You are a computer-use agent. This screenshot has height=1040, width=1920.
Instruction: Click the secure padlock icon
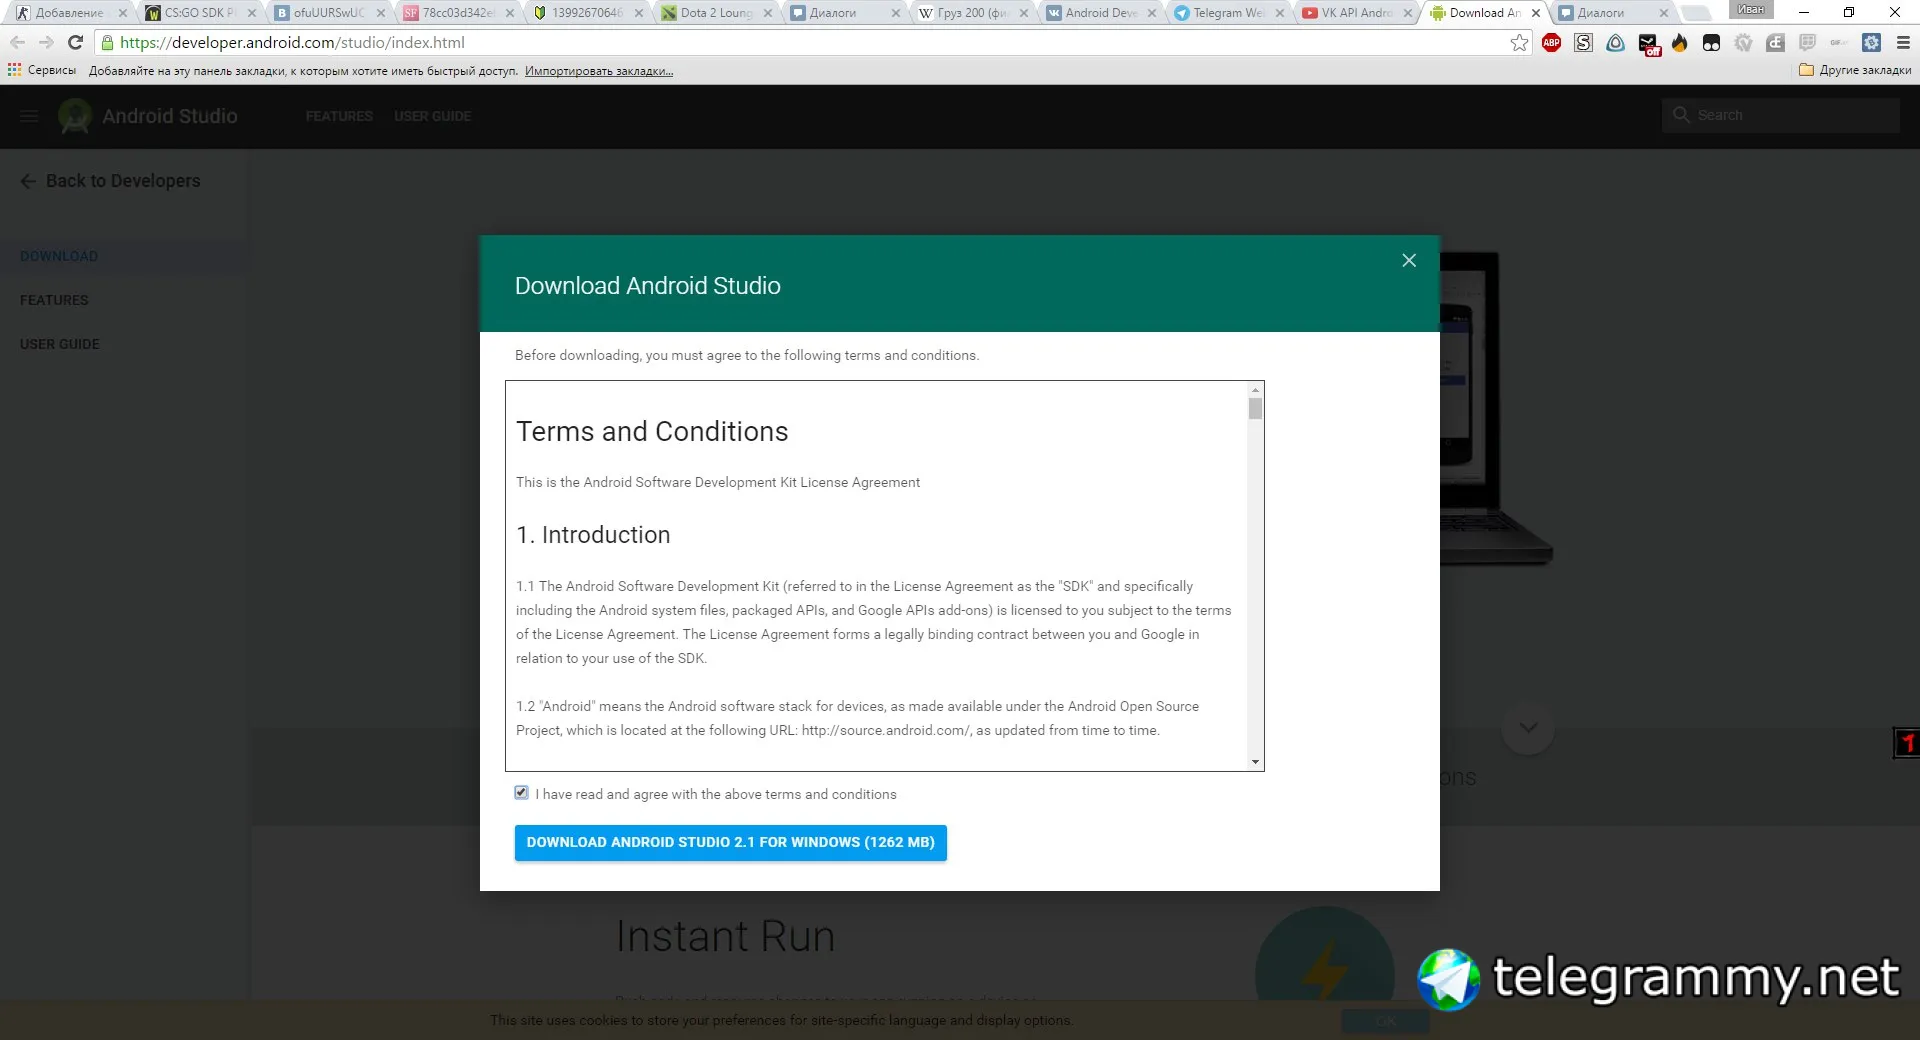point(108,43)
